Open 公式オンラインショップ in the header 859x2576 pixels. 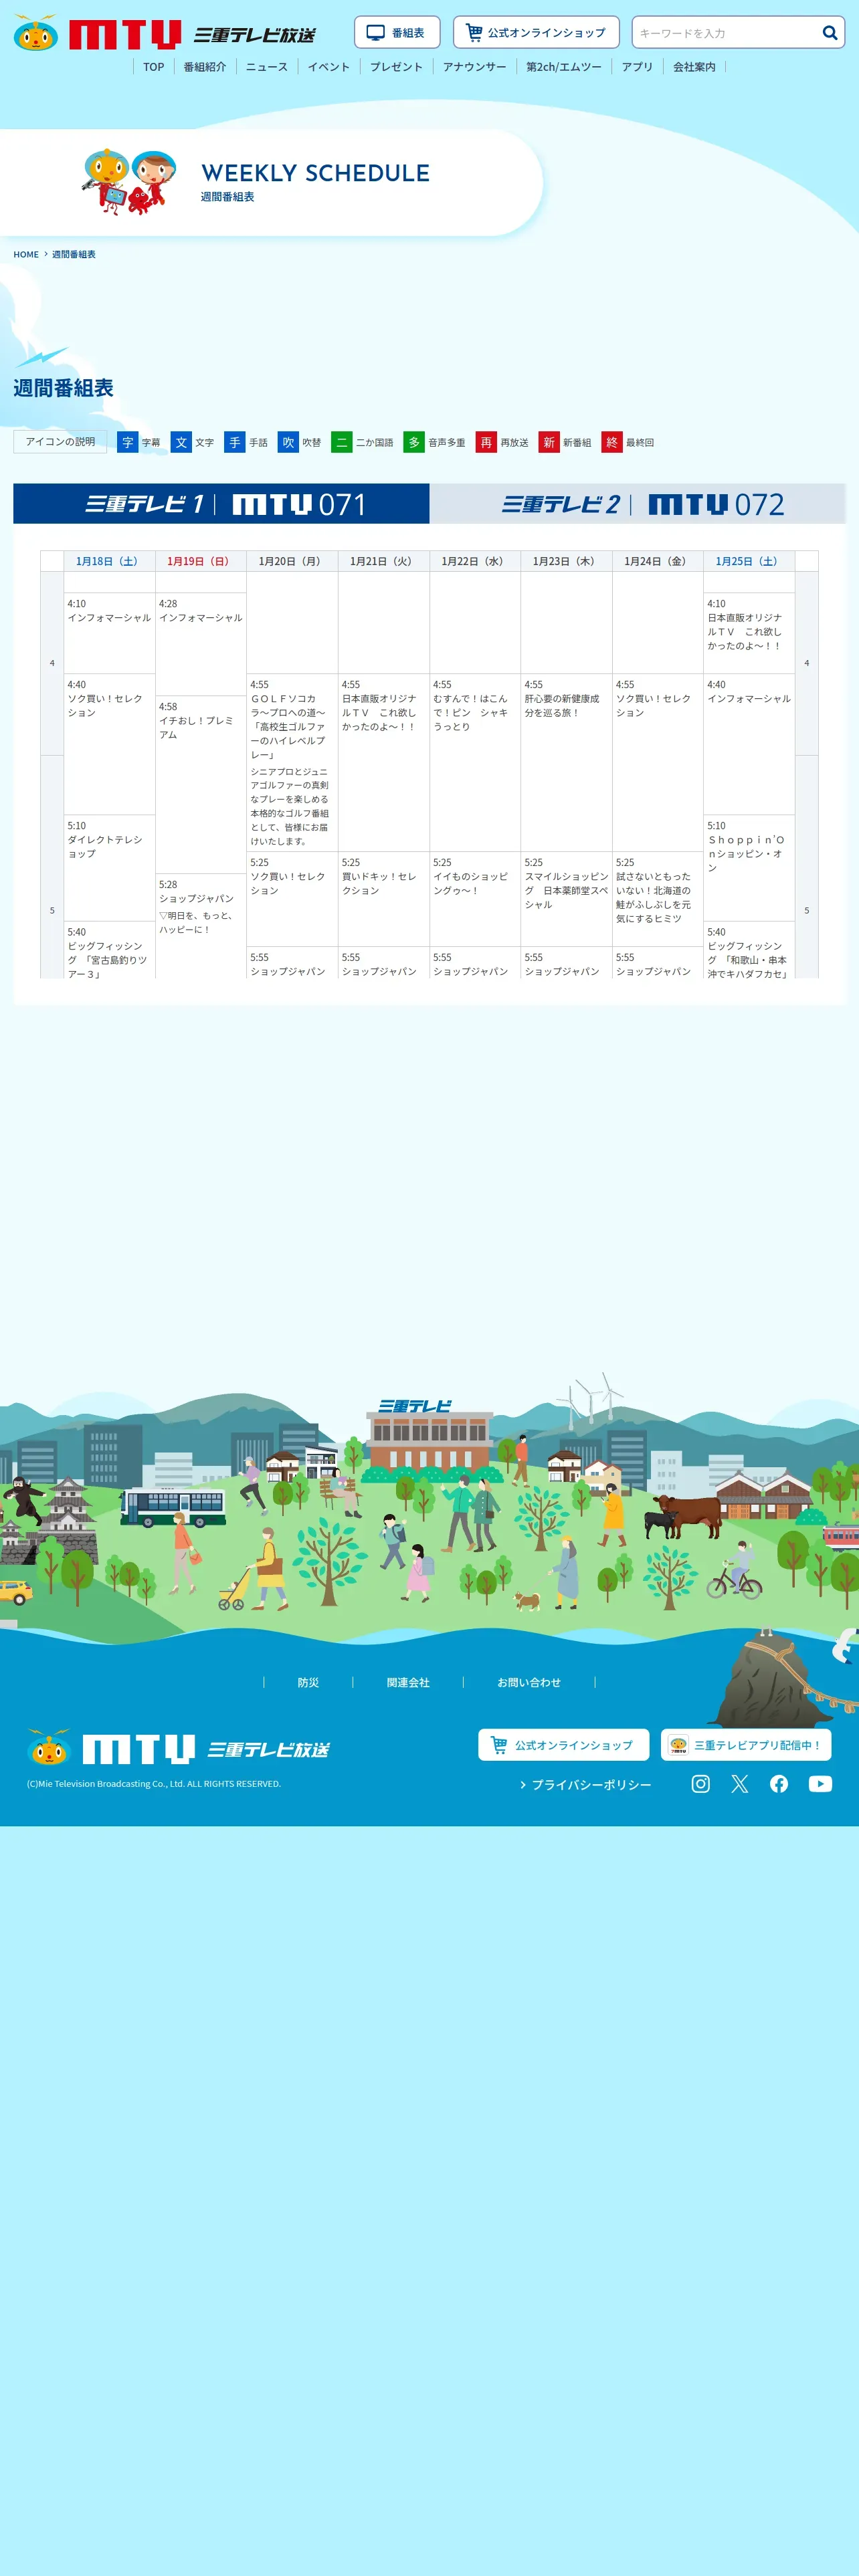tap(536, 33)
